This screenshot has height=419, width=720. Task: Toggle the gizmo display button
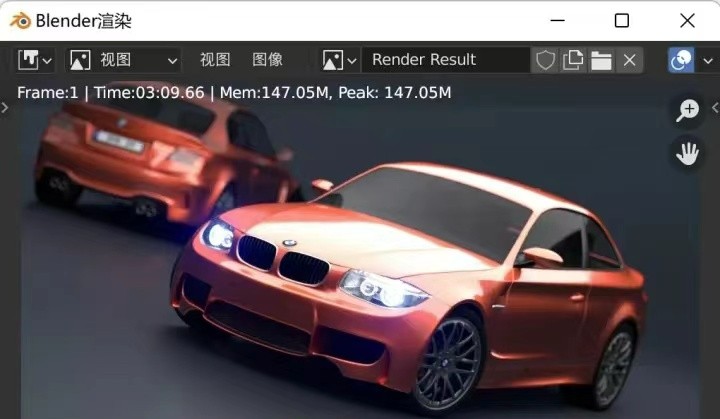(681, 60)
